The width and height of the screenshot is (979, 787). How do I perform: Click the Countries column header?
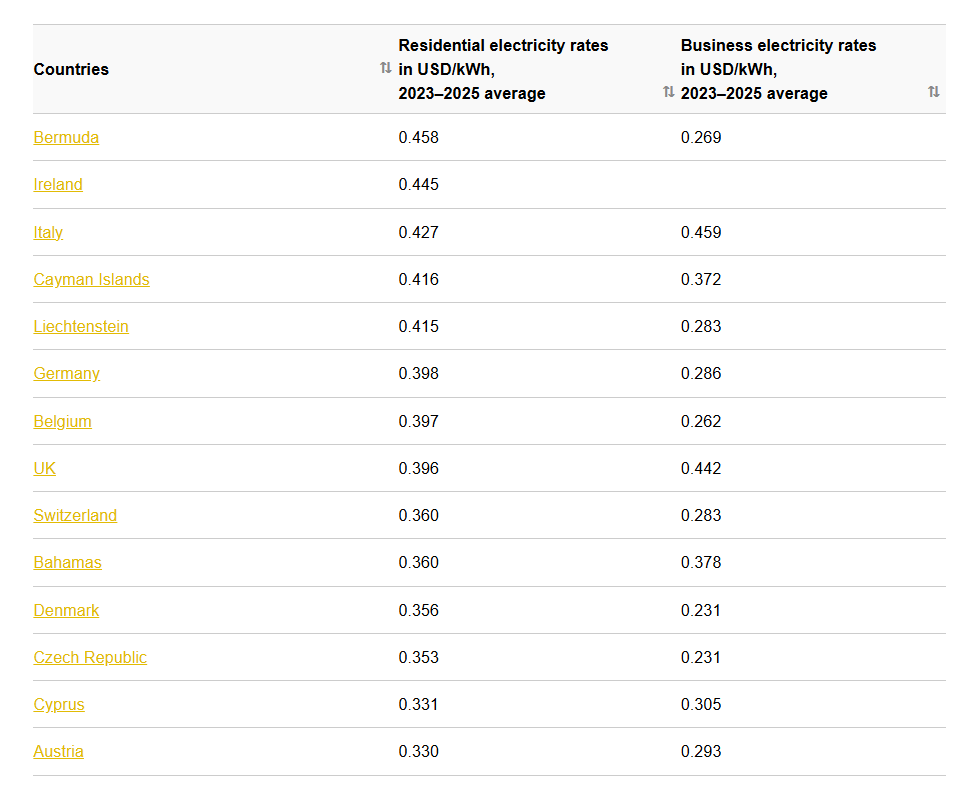pos(71,69)
